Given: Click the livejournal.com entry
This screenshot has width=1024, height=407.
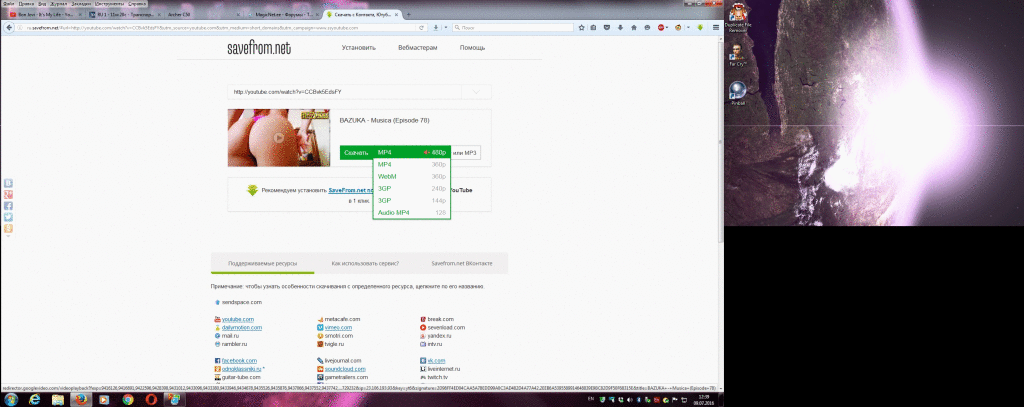Looking at the screenshot, I should (343, 361).
